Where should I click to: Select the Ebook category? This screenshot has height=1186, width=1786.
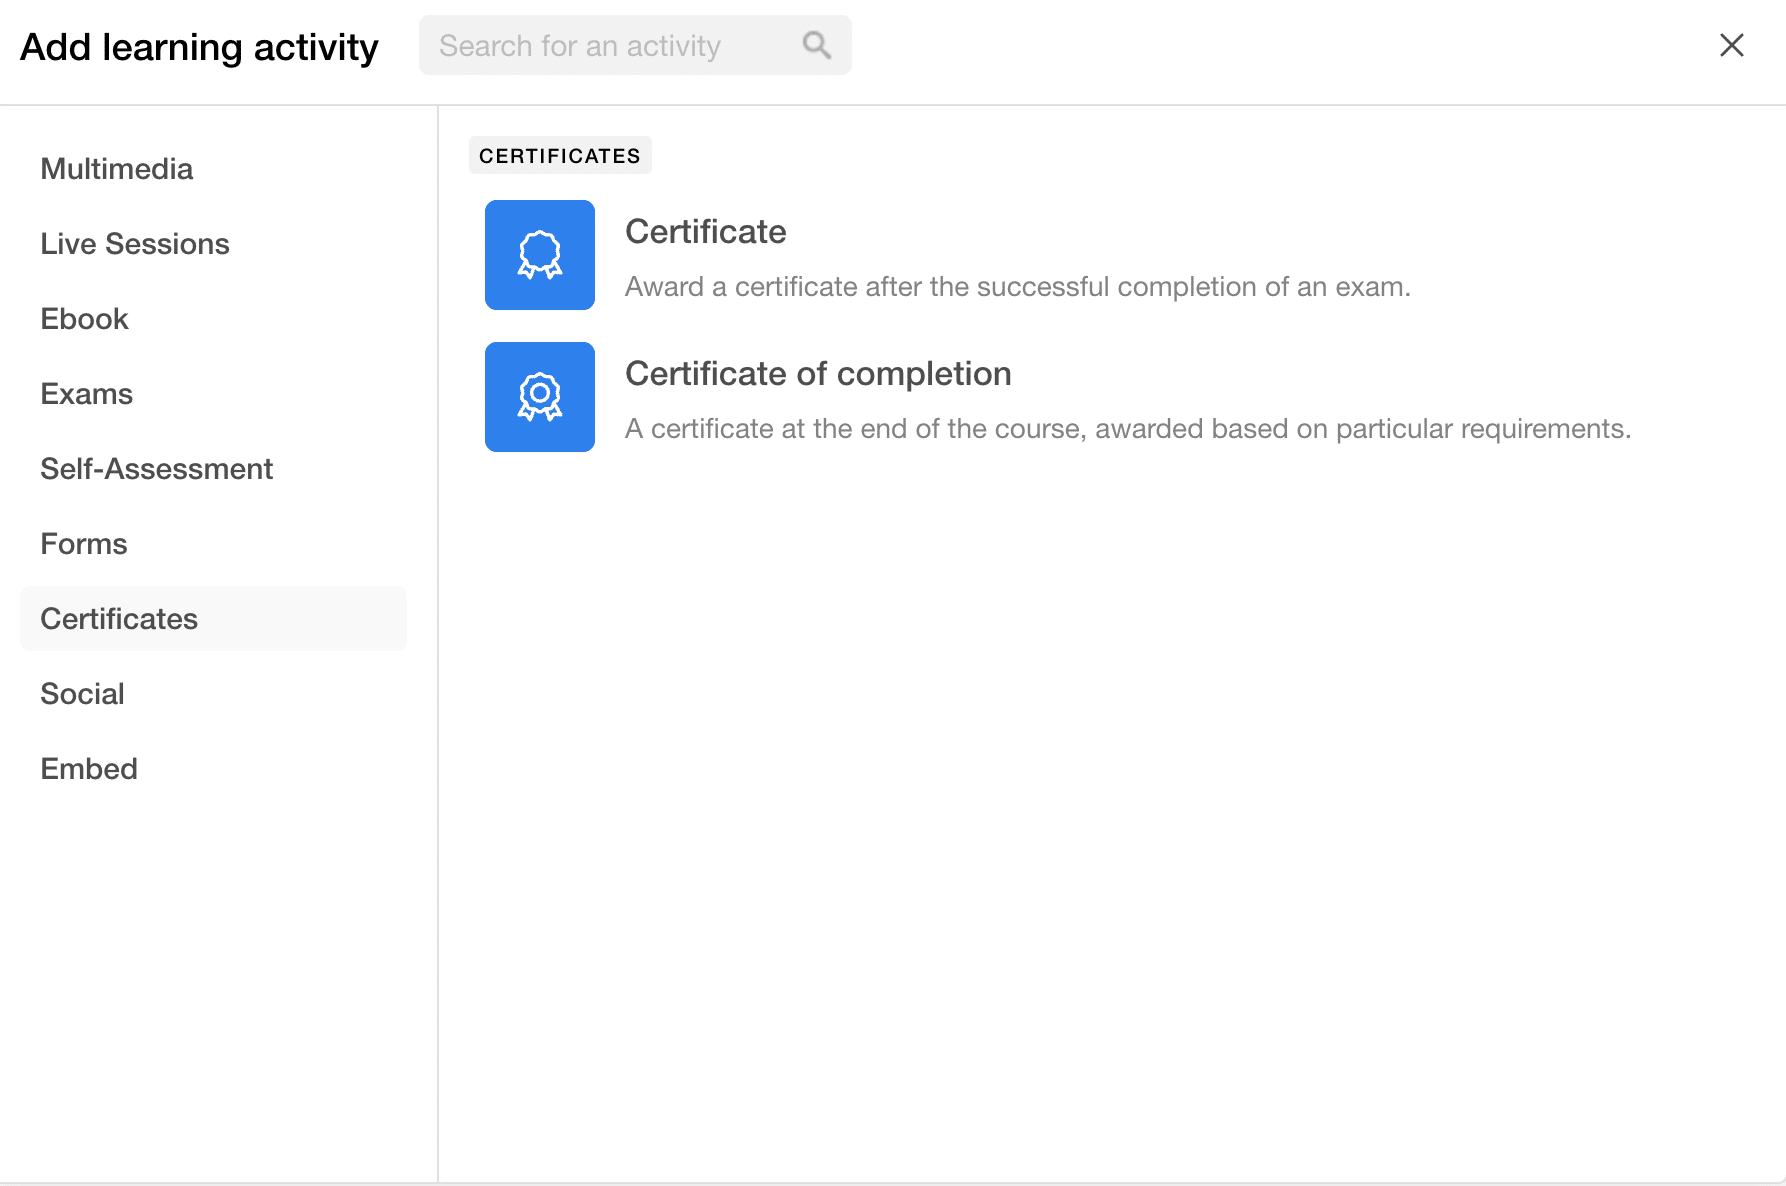point(84,318)
